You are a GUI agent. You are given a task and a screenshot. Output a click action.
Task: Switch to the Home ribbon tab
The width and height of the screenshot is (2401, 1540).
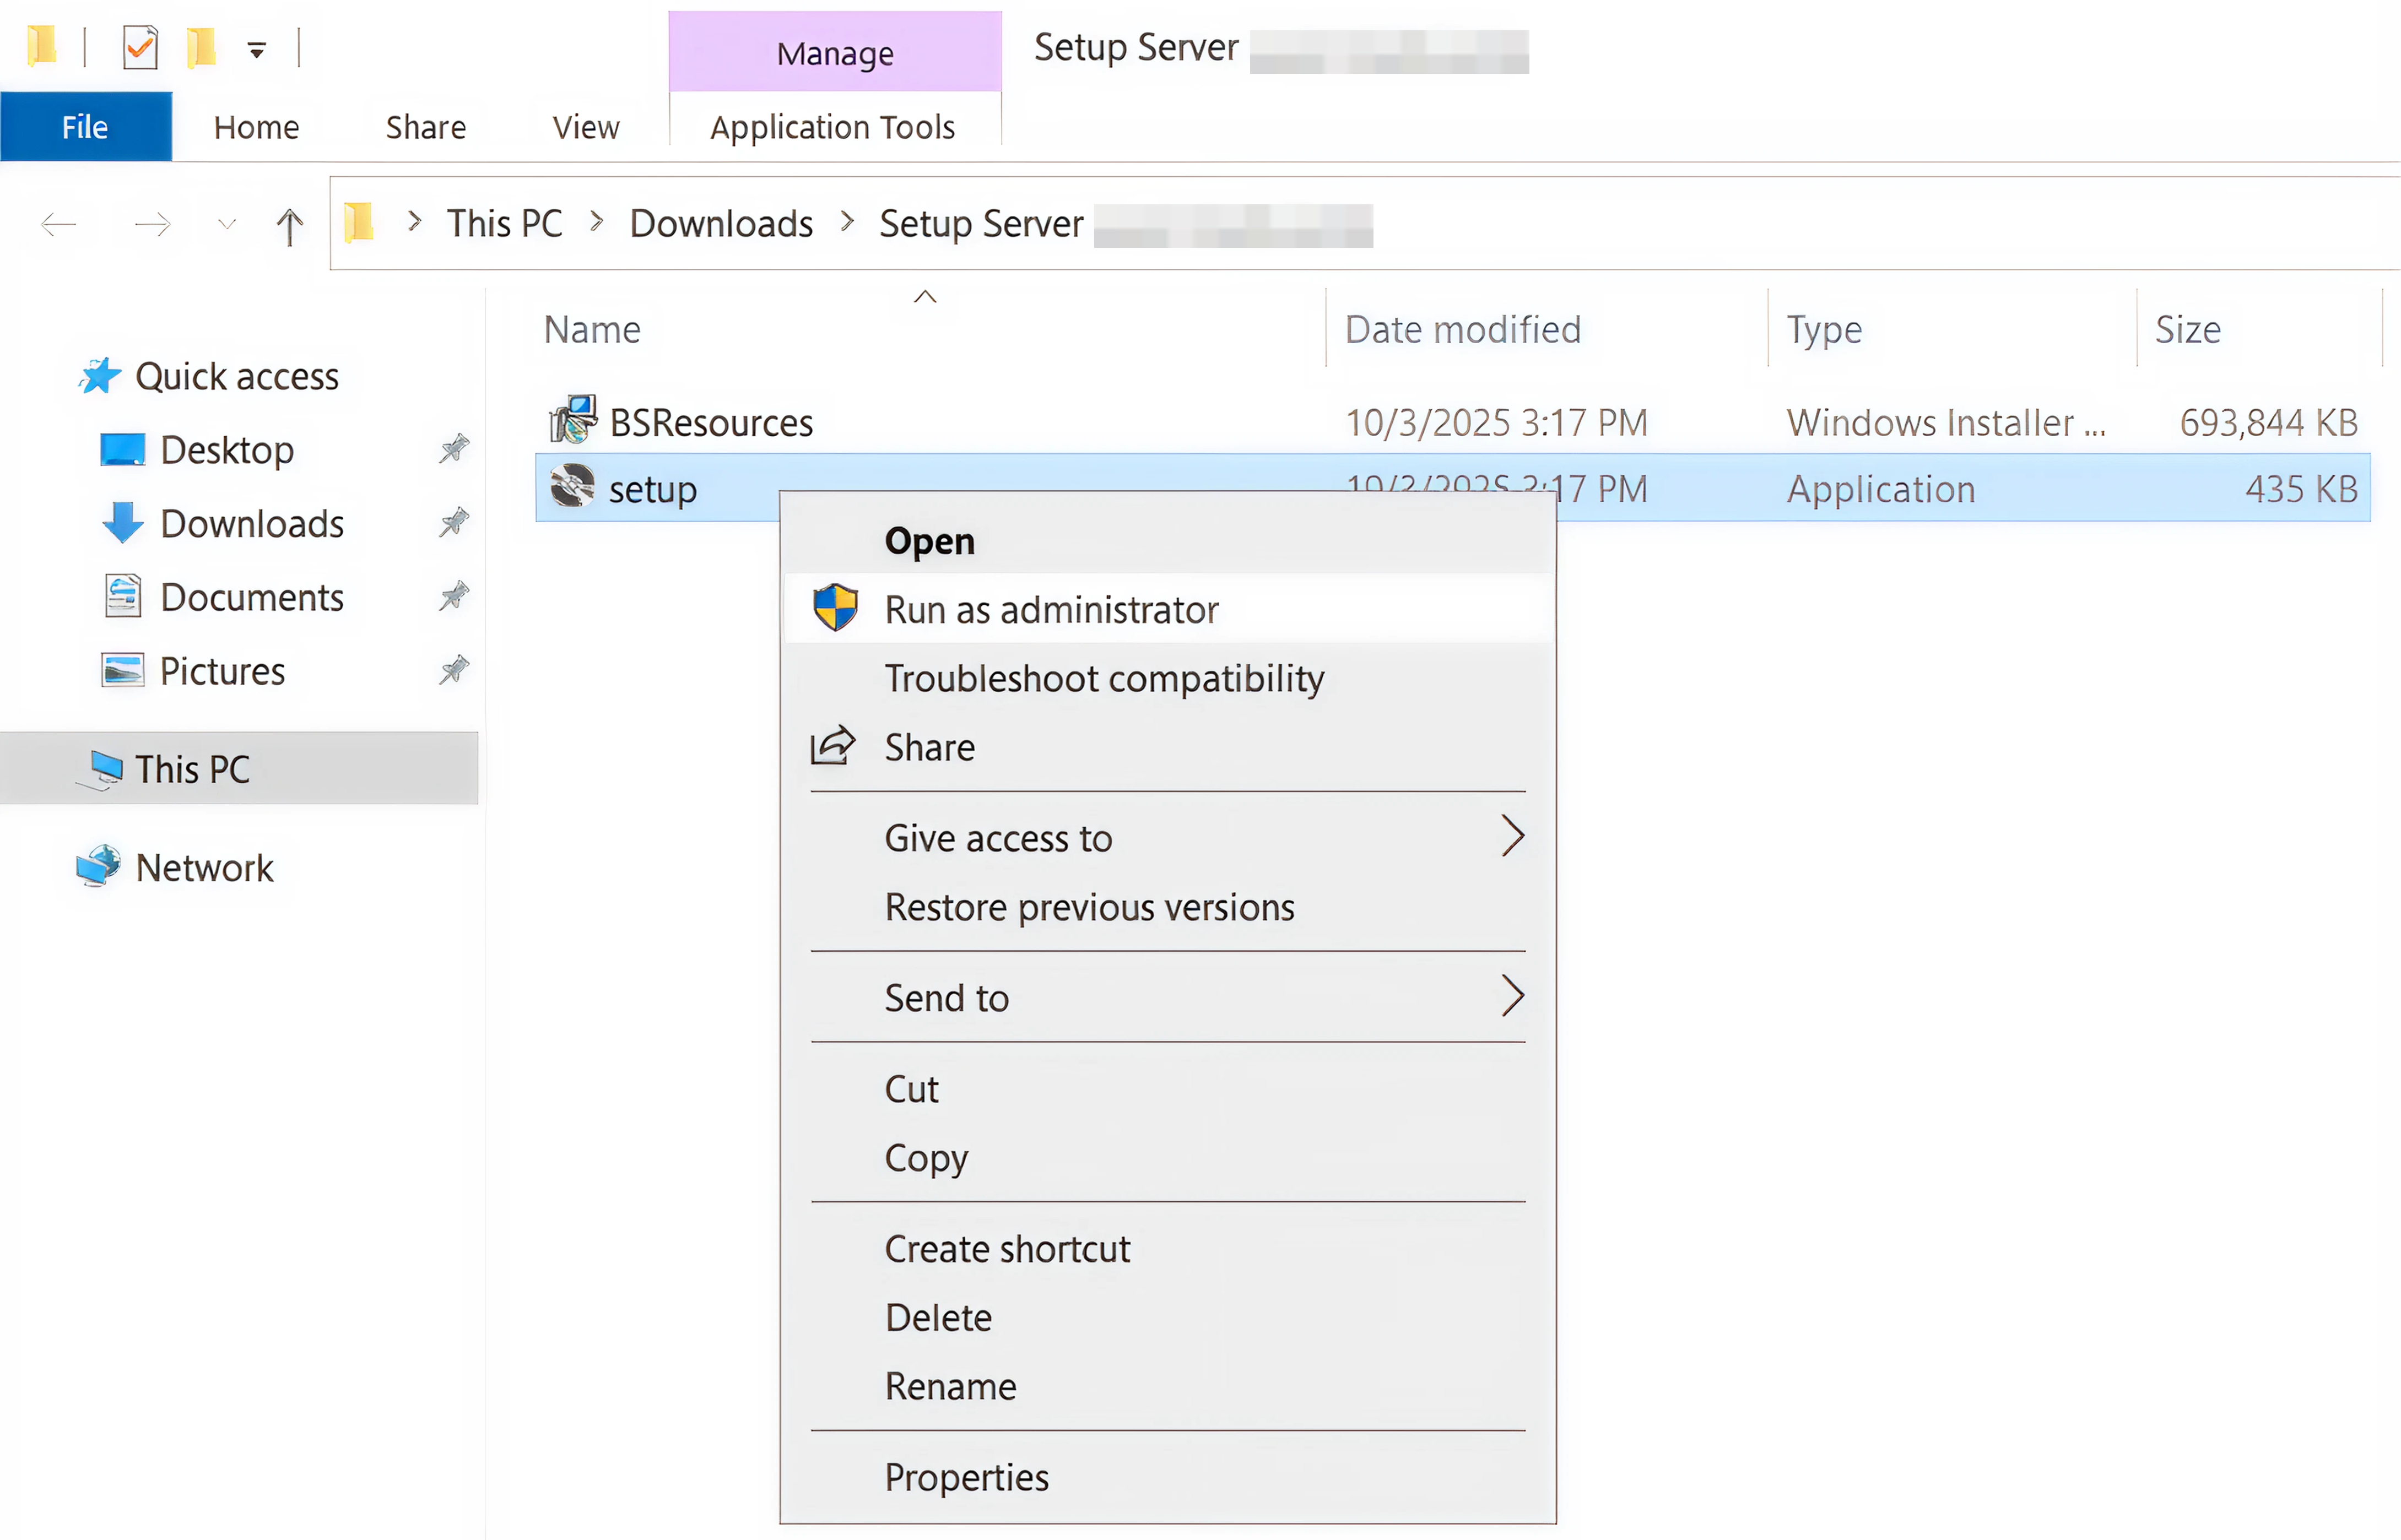pyautogui.click(x=256, y=127)
